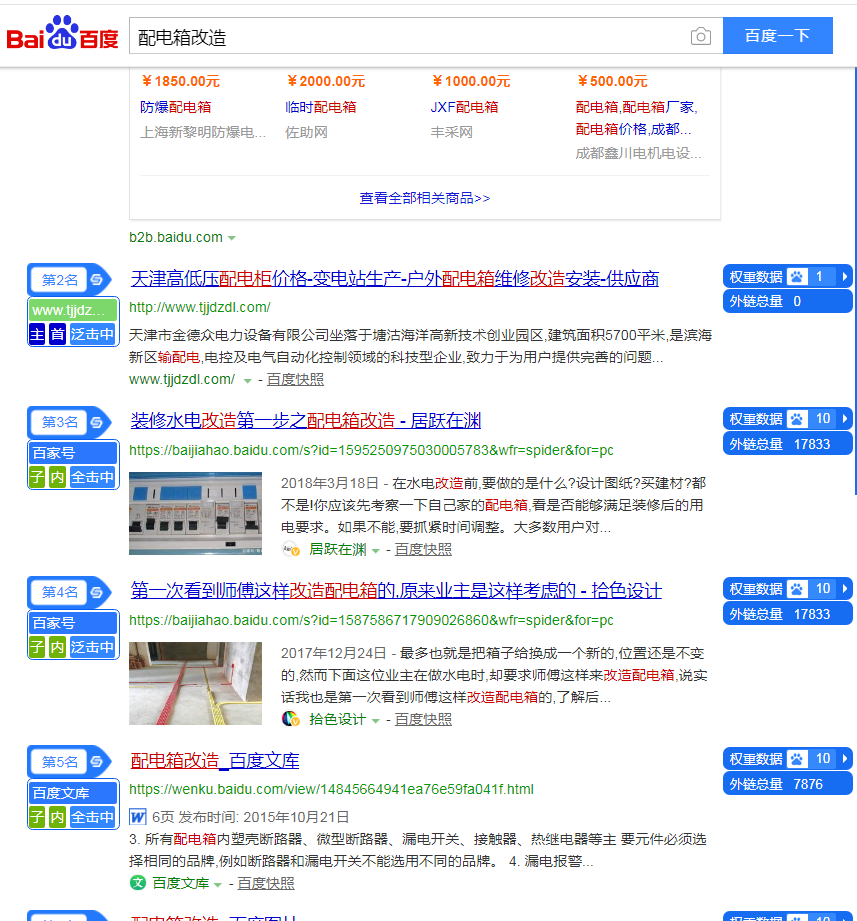
Task: Click 居跃在渊 author avatar icon
Action: pyautogui.click(x=291, y=549)
